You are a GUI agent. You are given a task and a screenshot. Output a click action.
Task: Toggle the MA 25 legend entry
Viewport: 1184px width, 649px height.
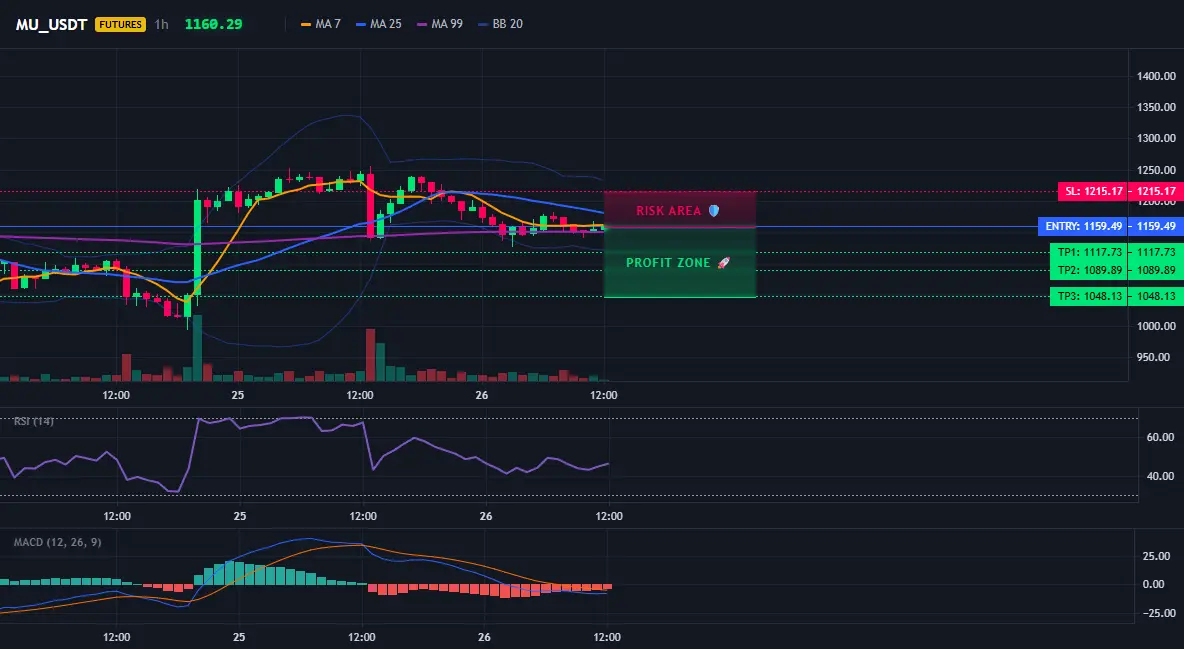[379, 24]
